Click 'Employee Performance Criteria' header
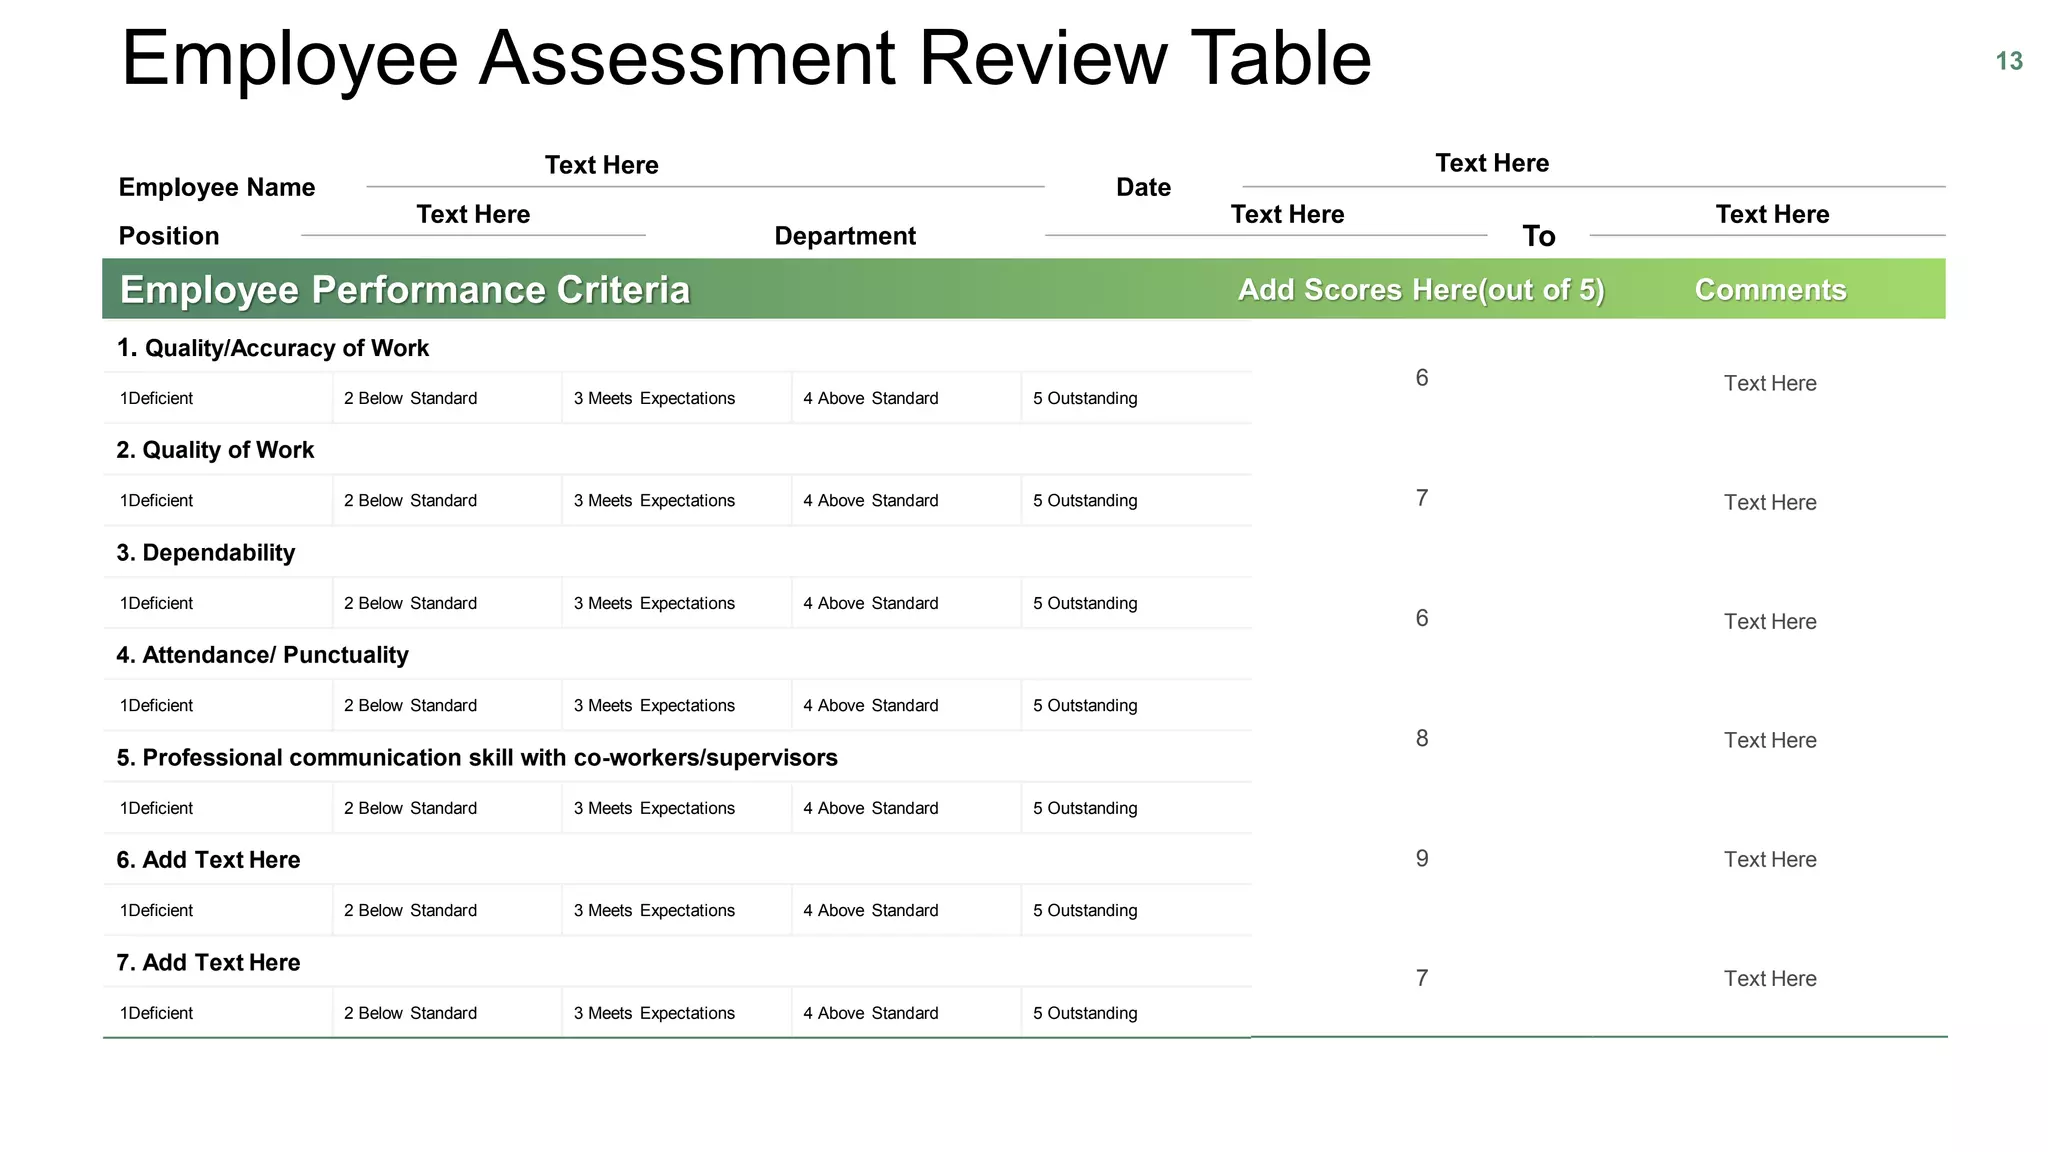Screen dimensions: 2048x1152 pyautogui.click(x=405, y=290)
